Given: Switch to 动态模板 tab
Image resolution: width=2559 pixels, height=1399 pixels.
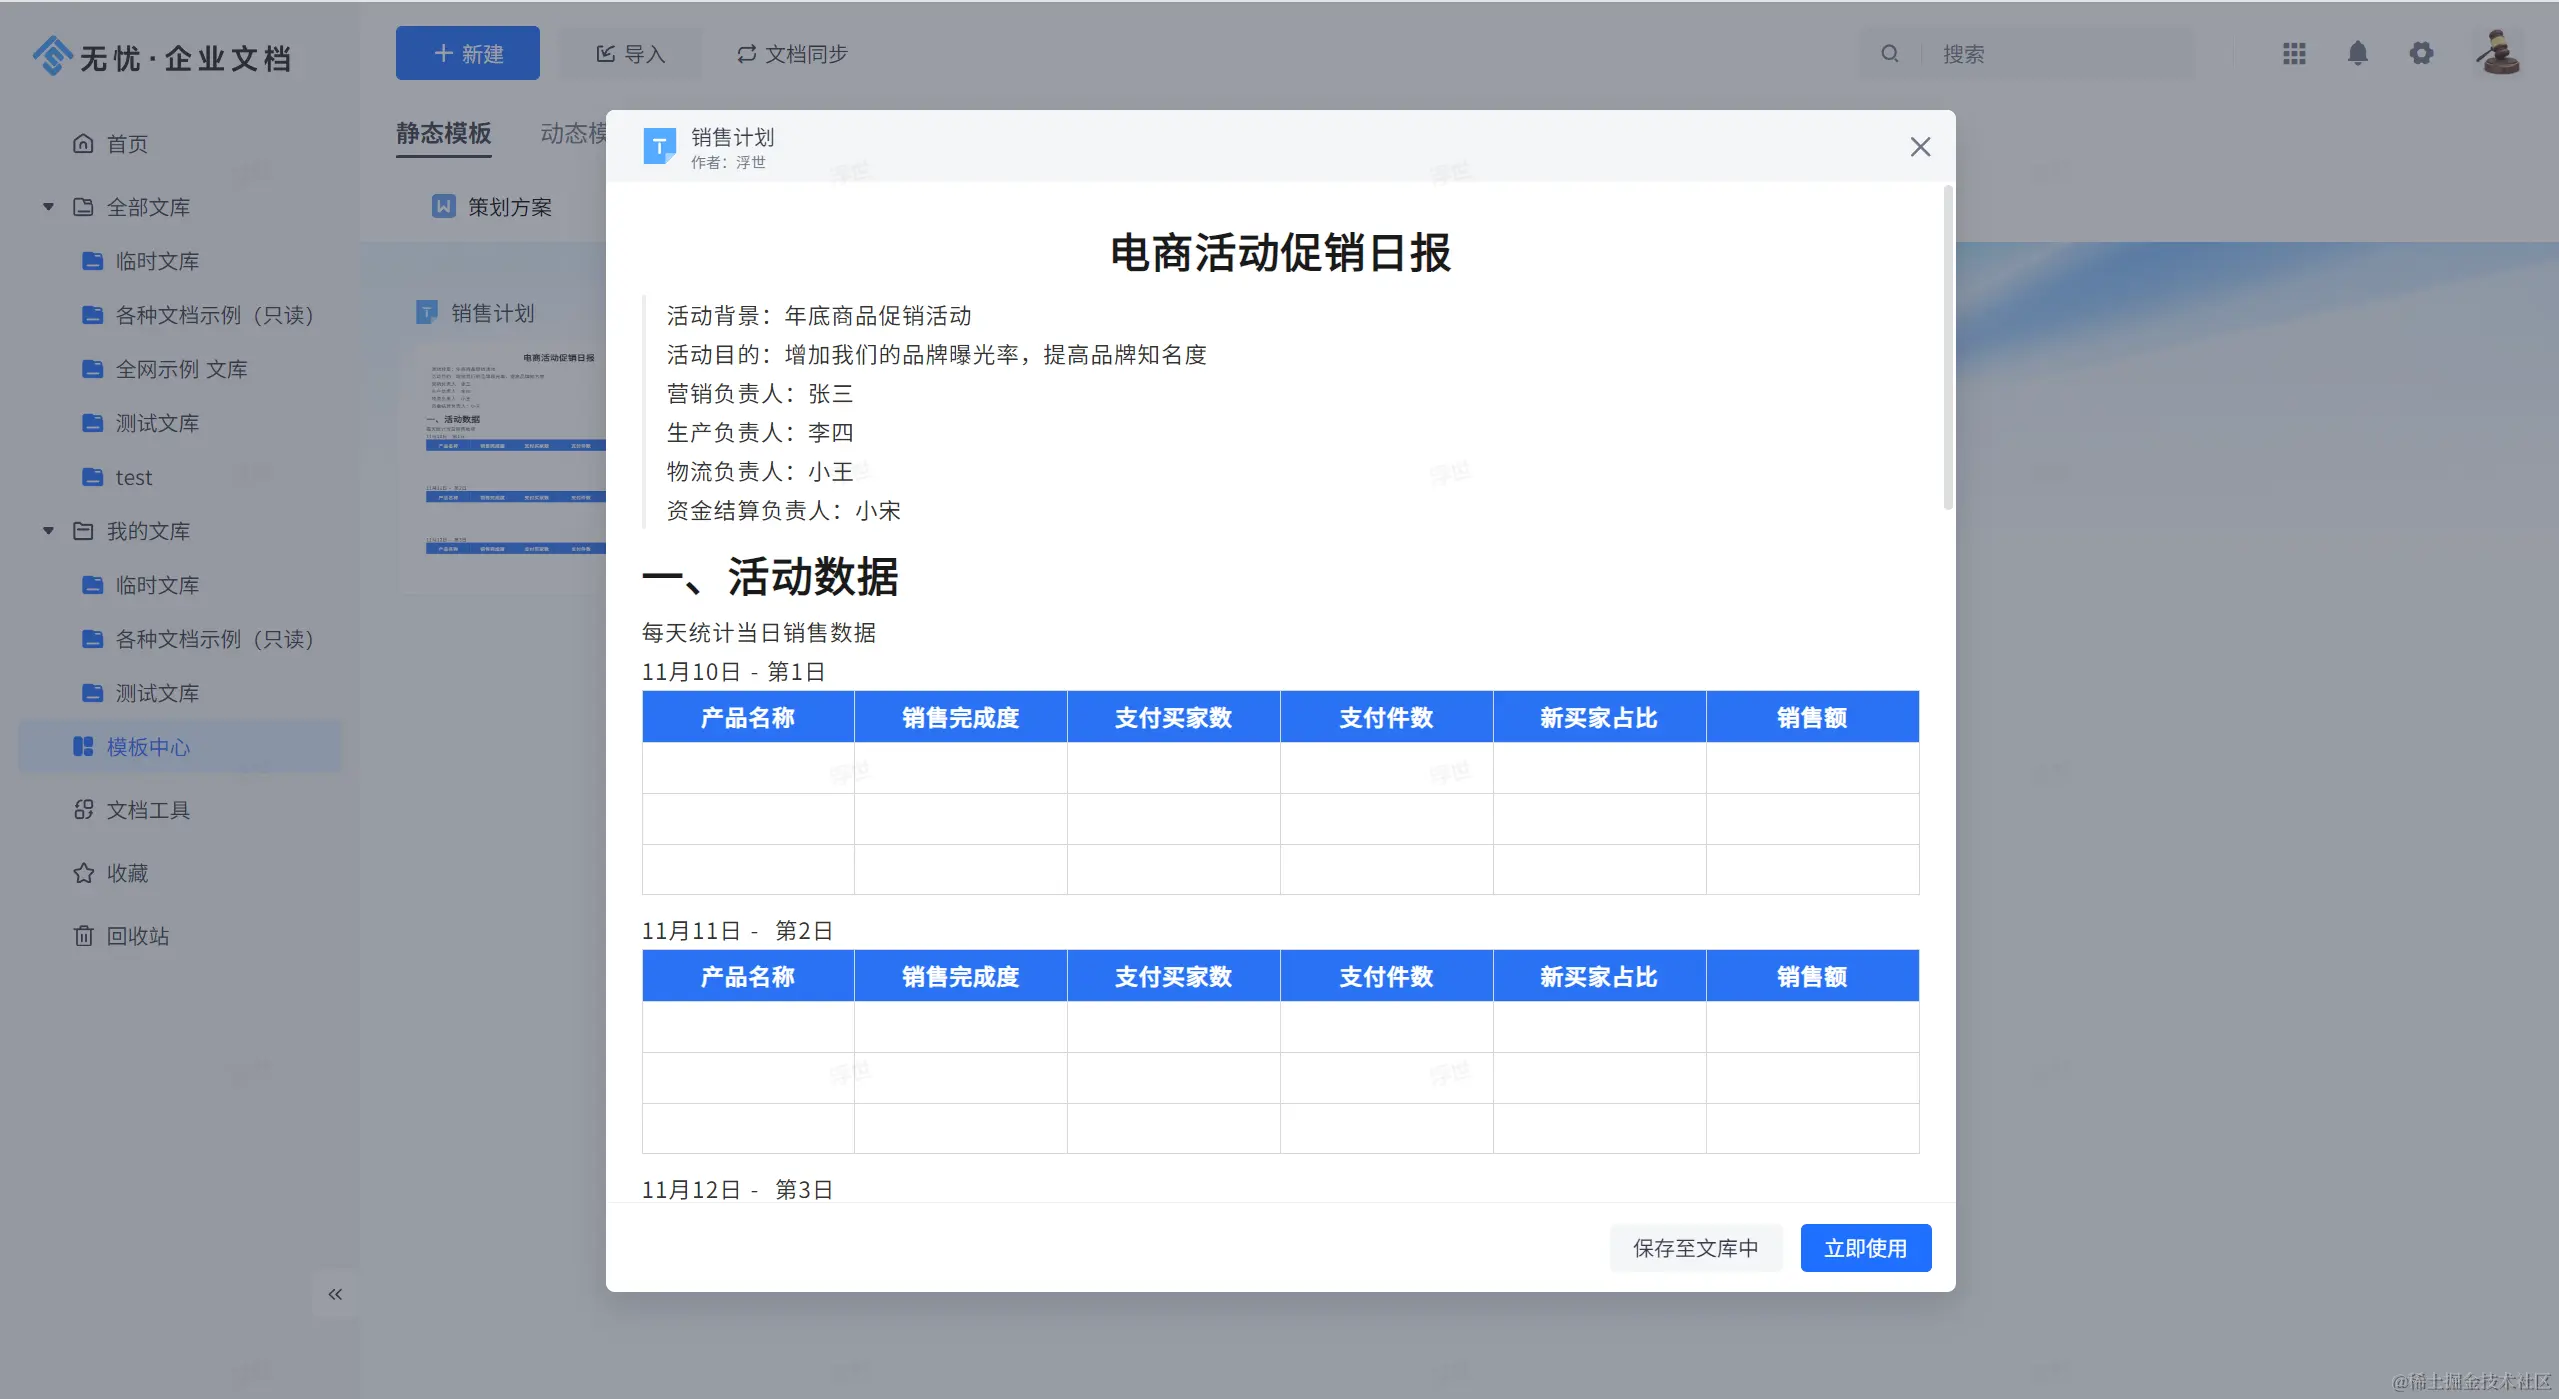Looking at the screenshot, I should [x=572, y=133].
